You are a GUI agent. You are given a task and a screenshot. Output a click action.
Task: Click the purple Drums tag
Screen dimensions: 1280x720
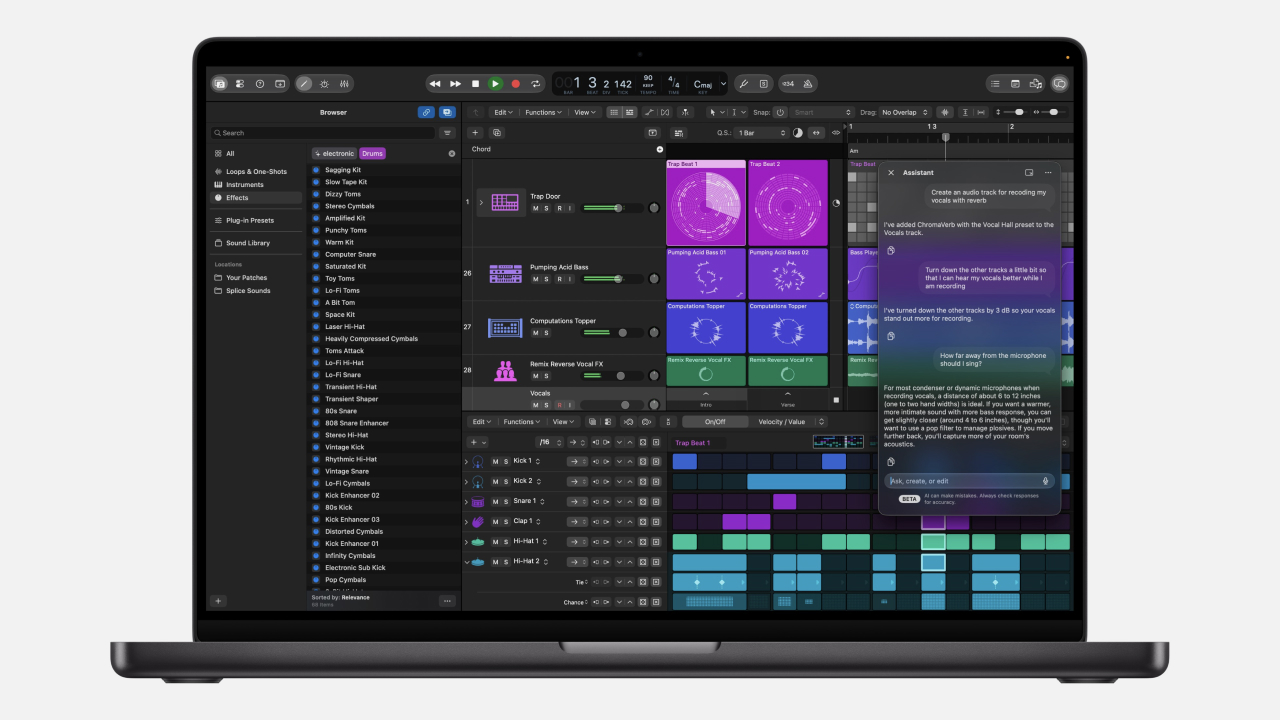372,154
